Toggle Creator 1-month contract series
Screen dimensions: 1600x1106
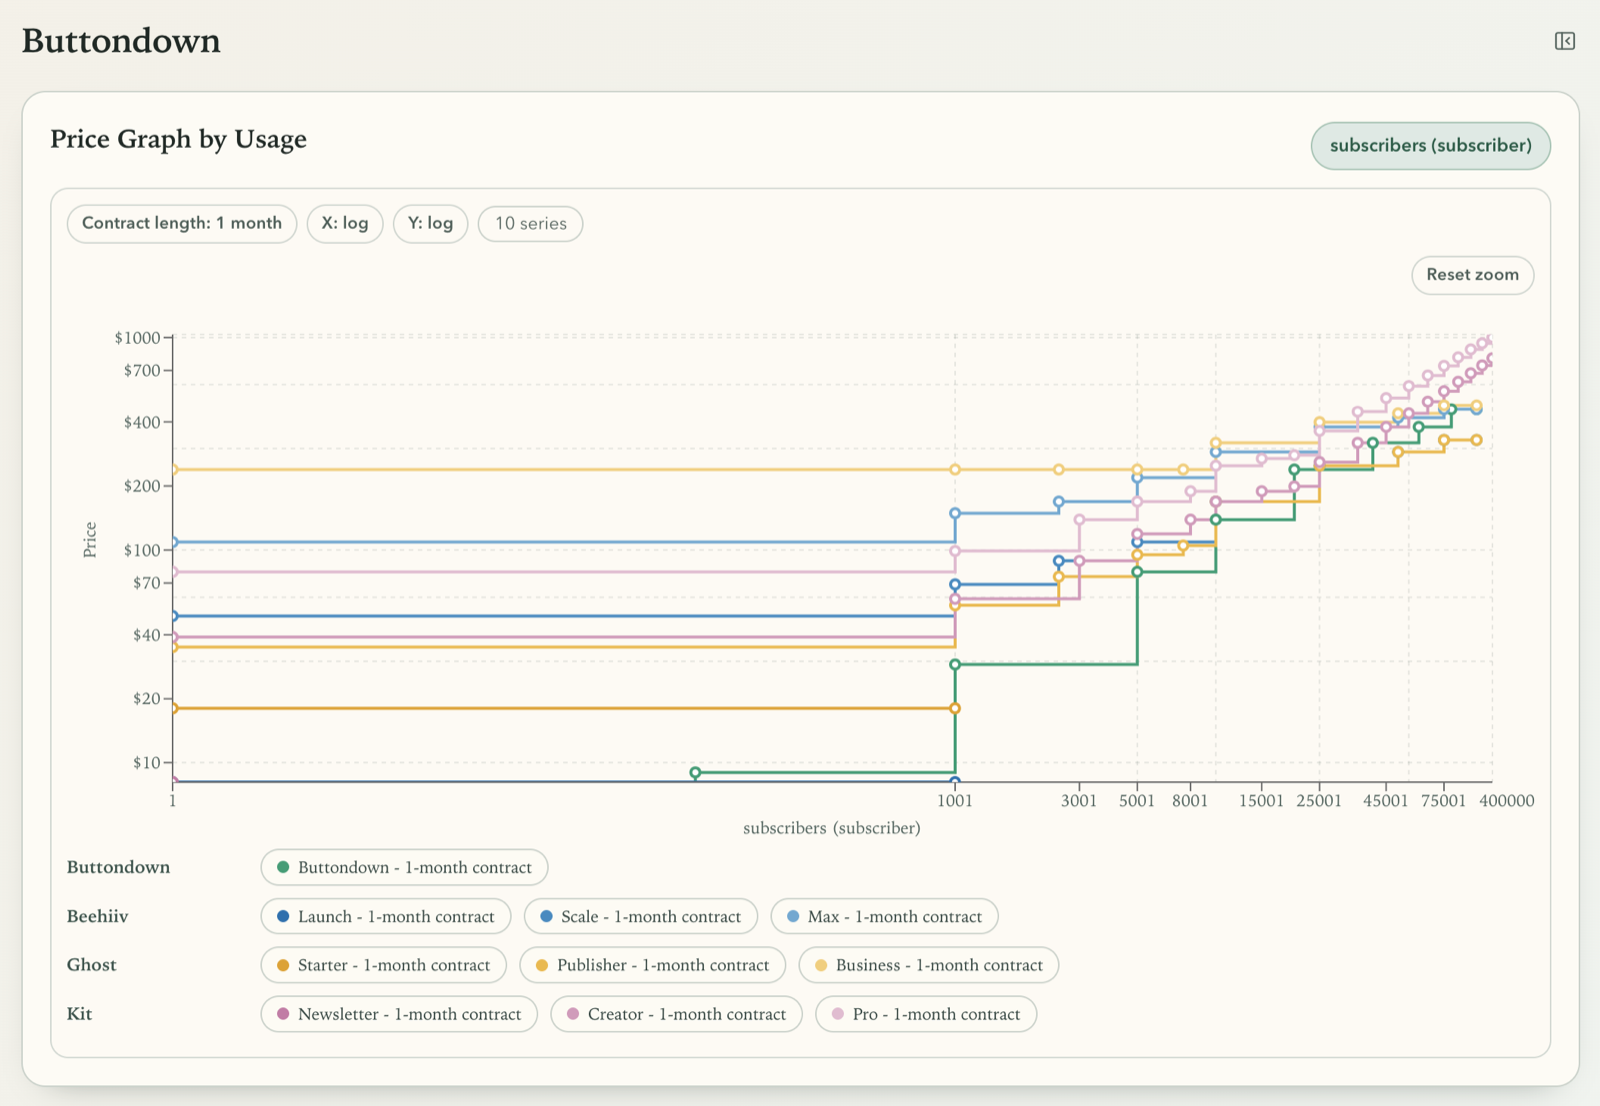tap(677, 1014)
